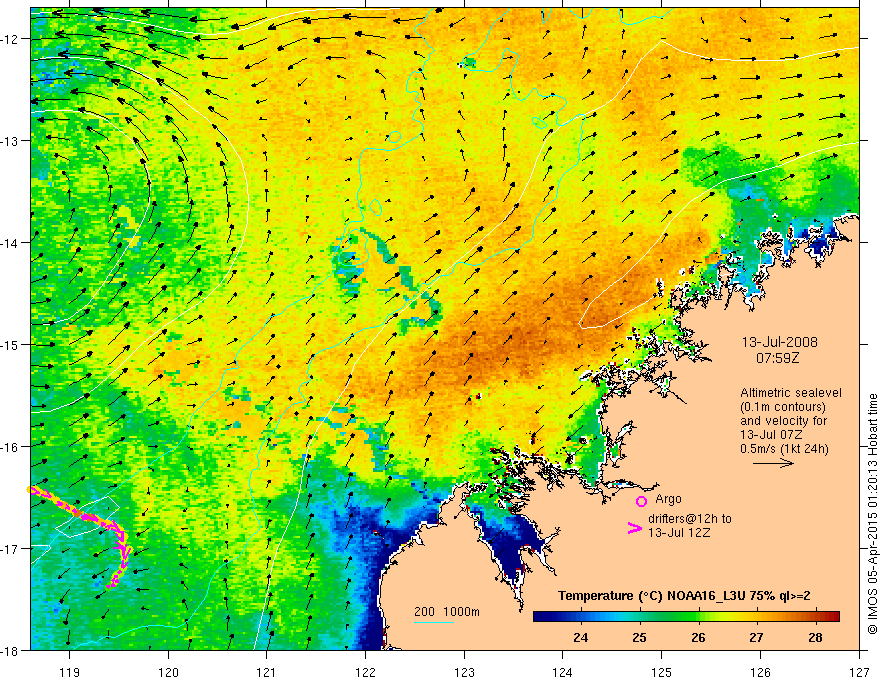Click latitude axis label -13
The width and height of the screenshot is (880, 680).
click(x=11, y=141)
